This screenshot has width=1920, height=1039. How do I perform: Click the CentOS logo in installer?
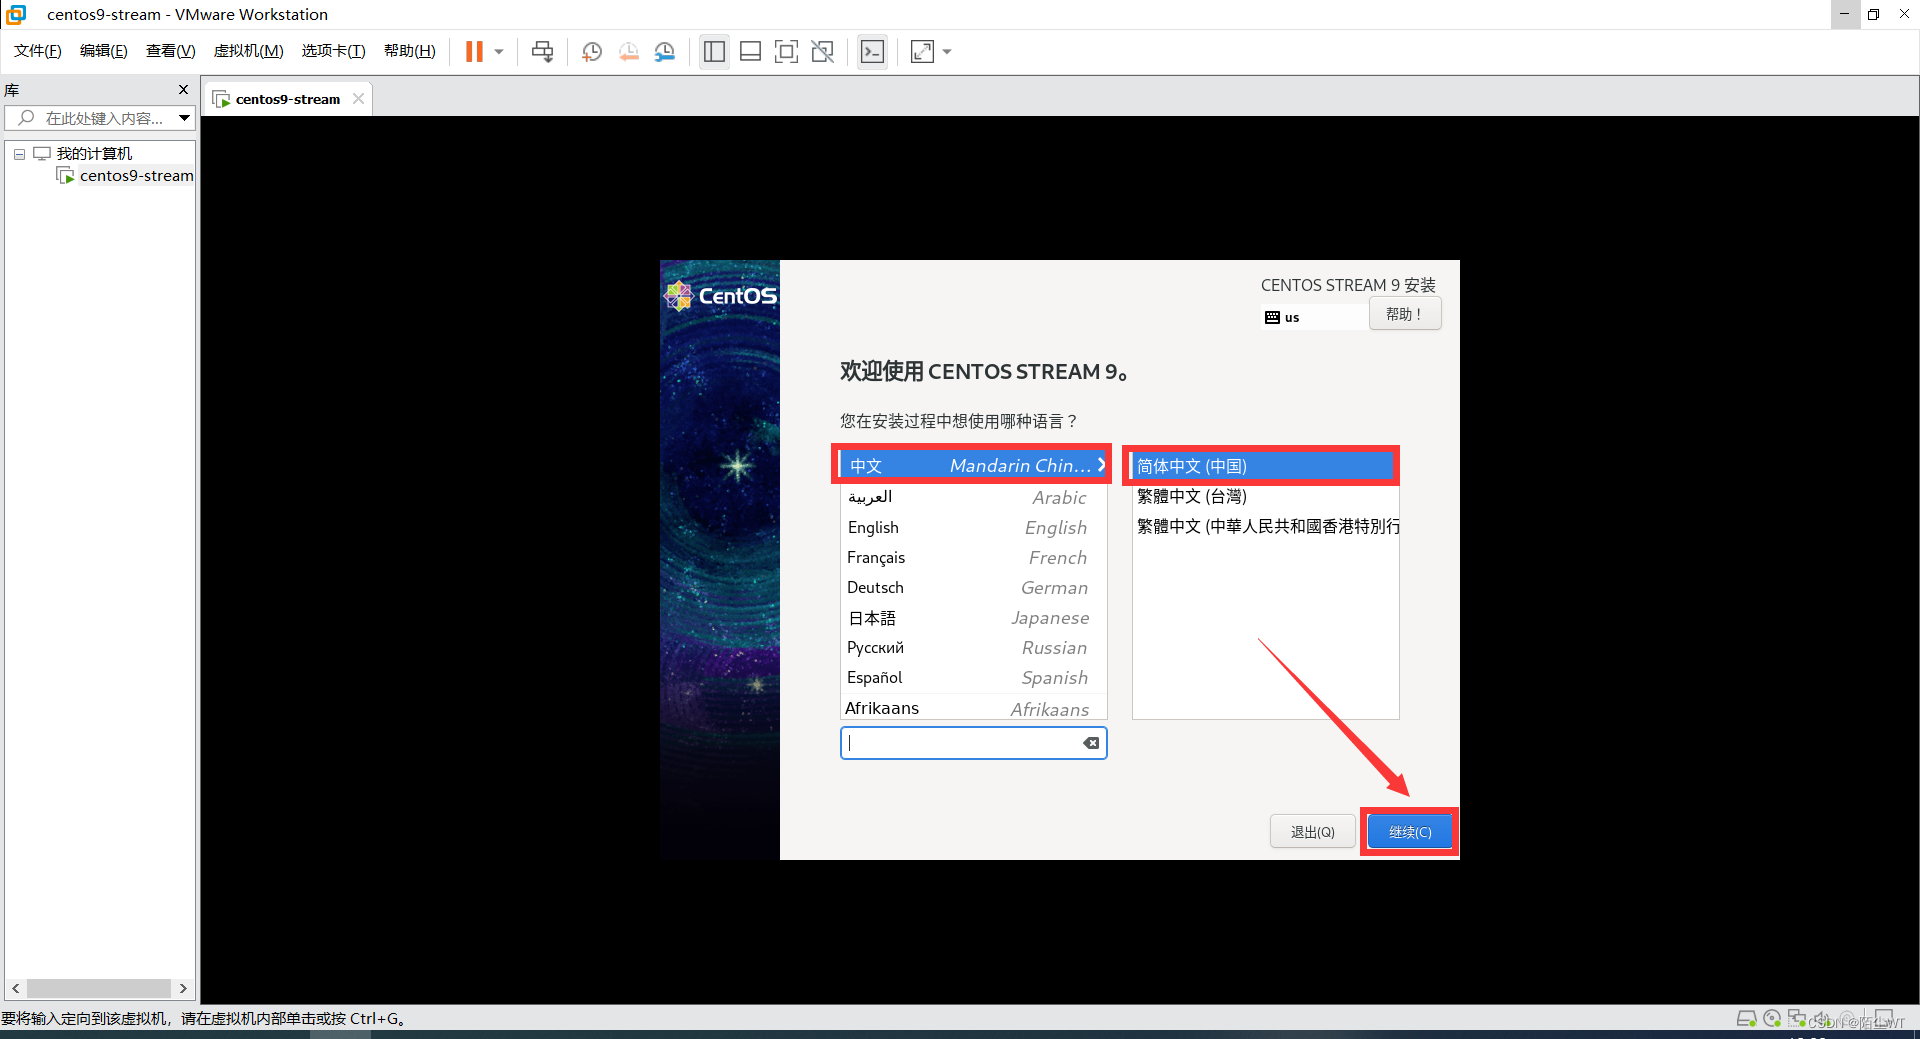(x=720, y=296)
